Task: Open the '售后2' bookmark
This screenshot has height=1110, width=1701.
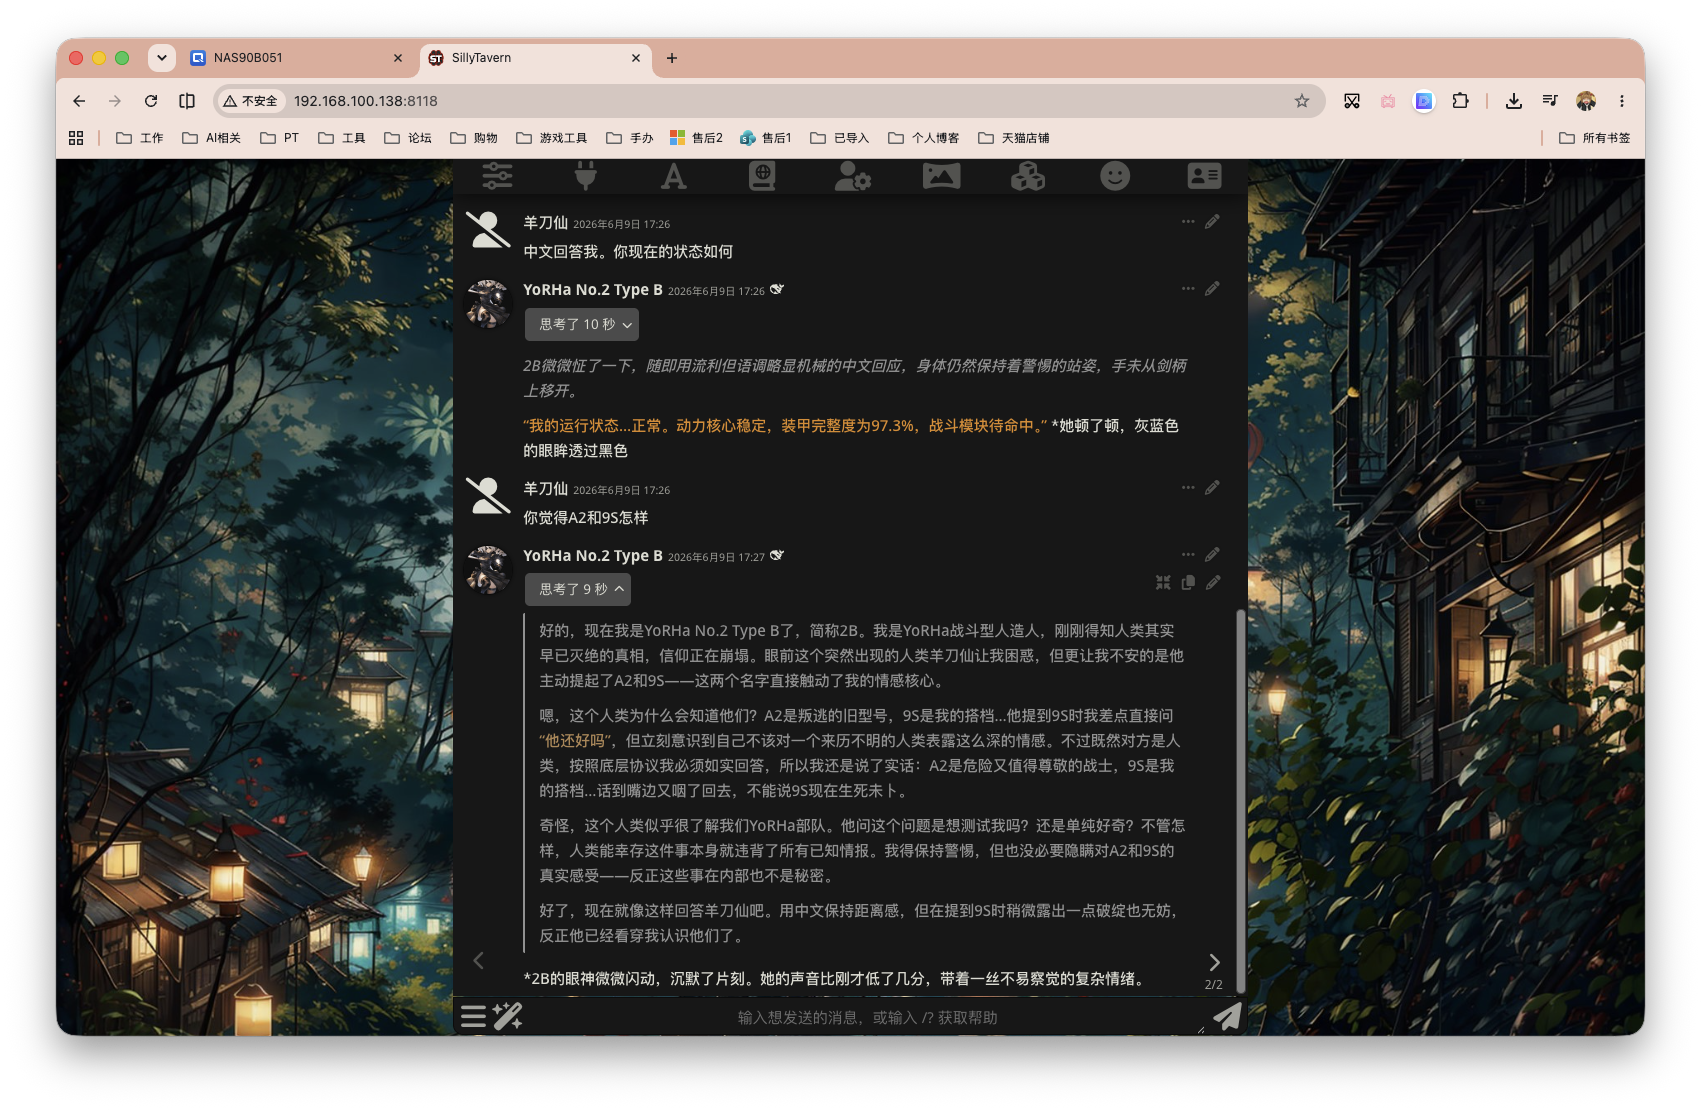Action: pyautogui.click(x=696, y=138)
